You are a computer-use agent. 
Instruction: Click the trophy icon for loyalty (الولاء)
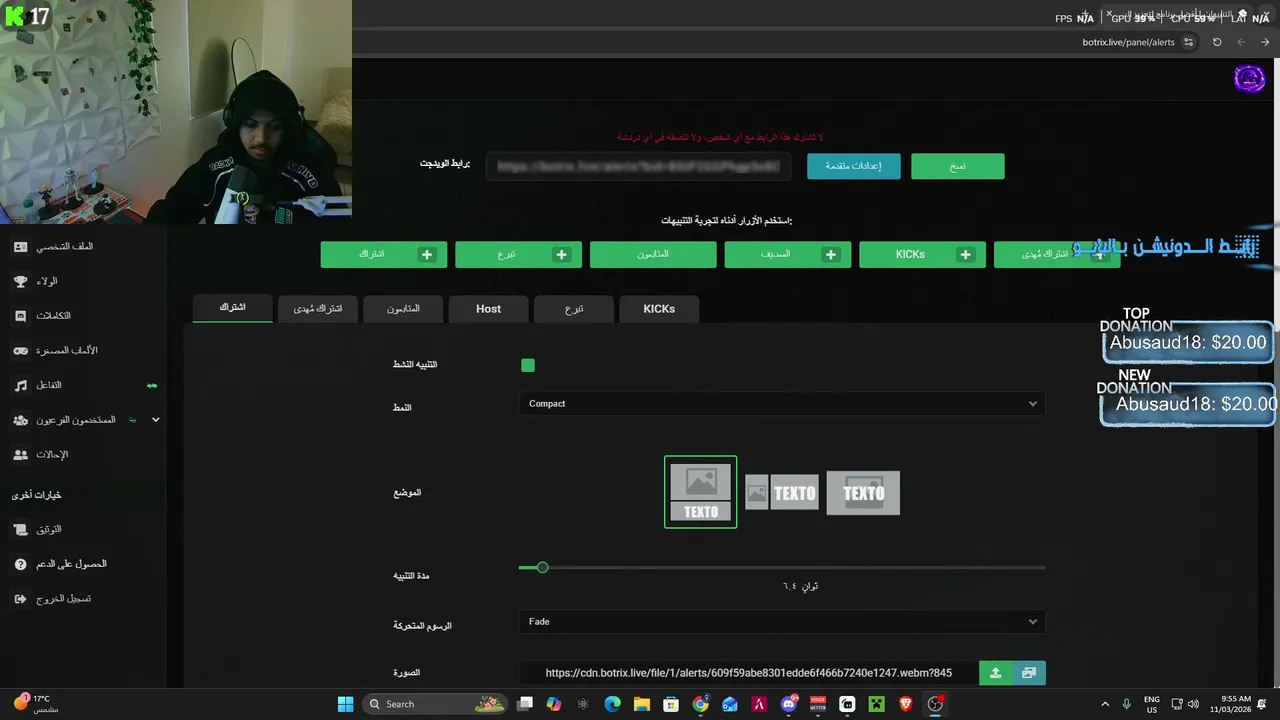[20, 282]
